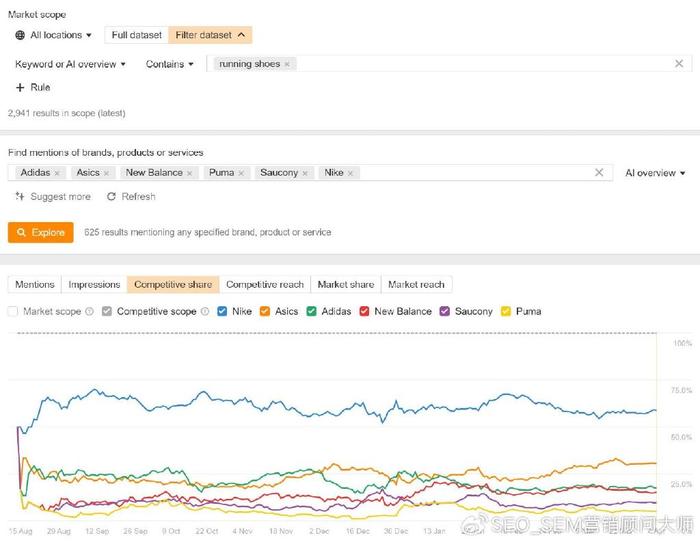
Task: Click the 2,941 results in scope text
Action: 67,113
